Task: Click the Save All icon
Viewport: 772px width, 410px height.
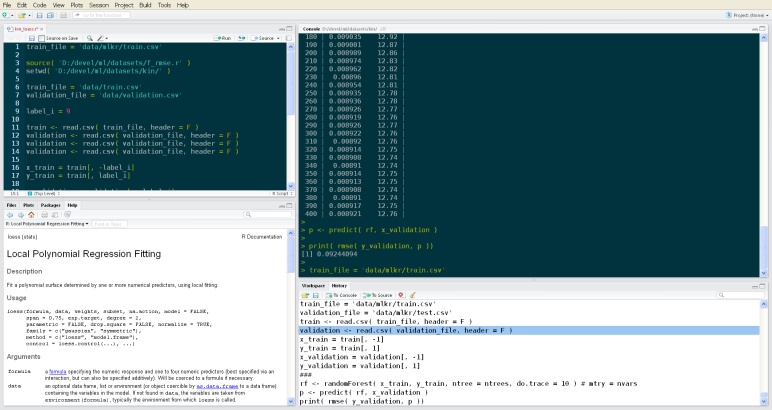Action: 50,15
